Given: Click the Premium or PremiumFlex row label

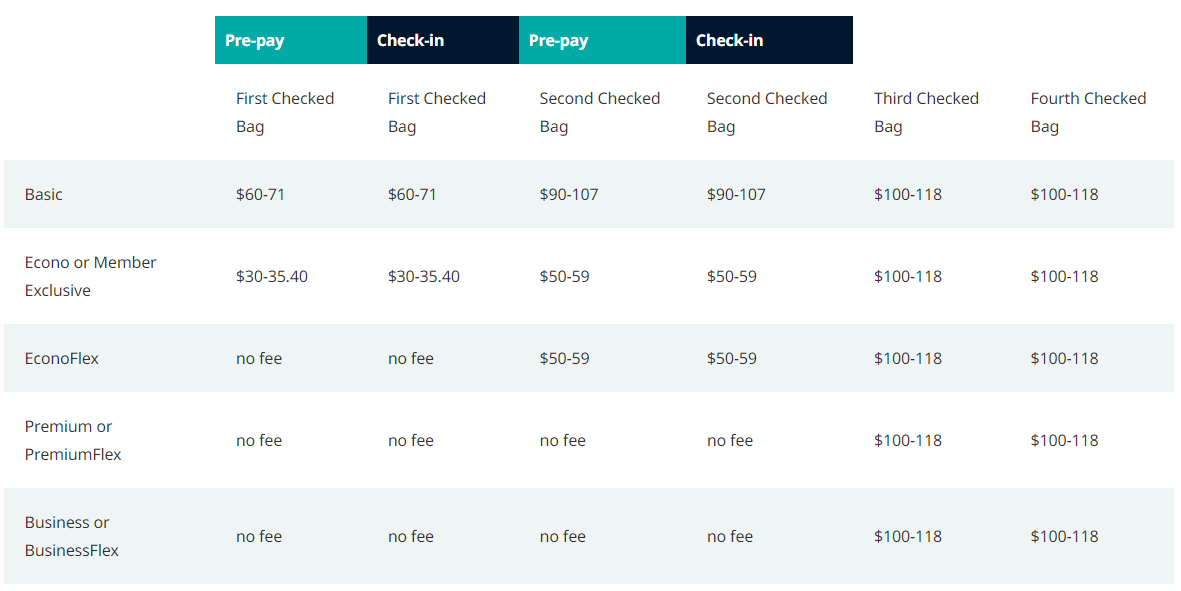Looking at the screenshot, I should point(73,440).
